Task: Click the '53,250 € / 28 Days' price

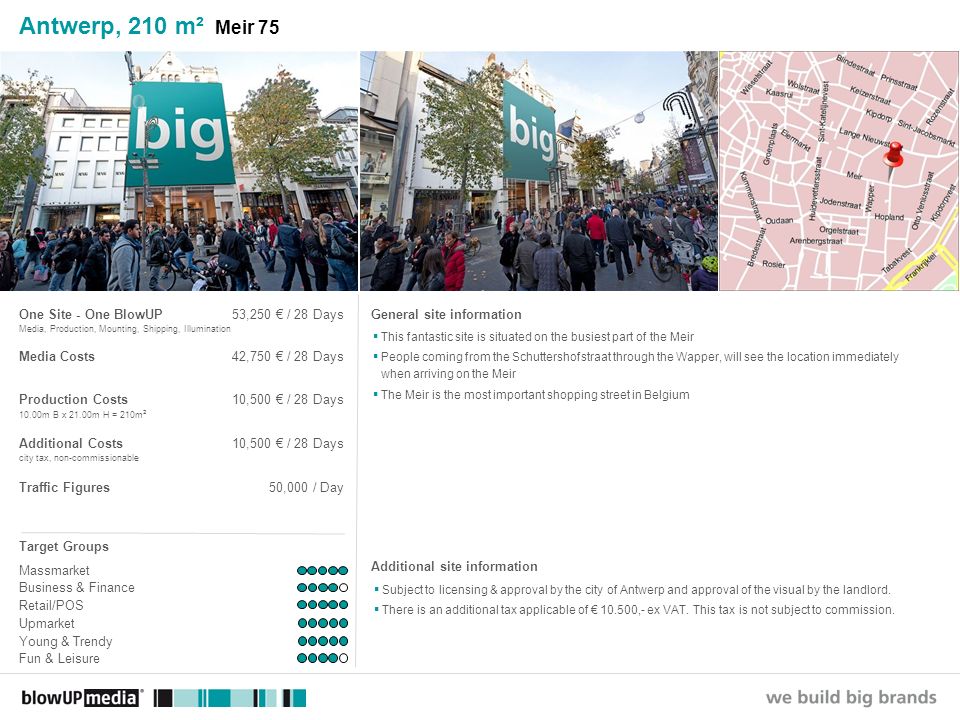Action: pyautogui.click(x=287, y=314)
